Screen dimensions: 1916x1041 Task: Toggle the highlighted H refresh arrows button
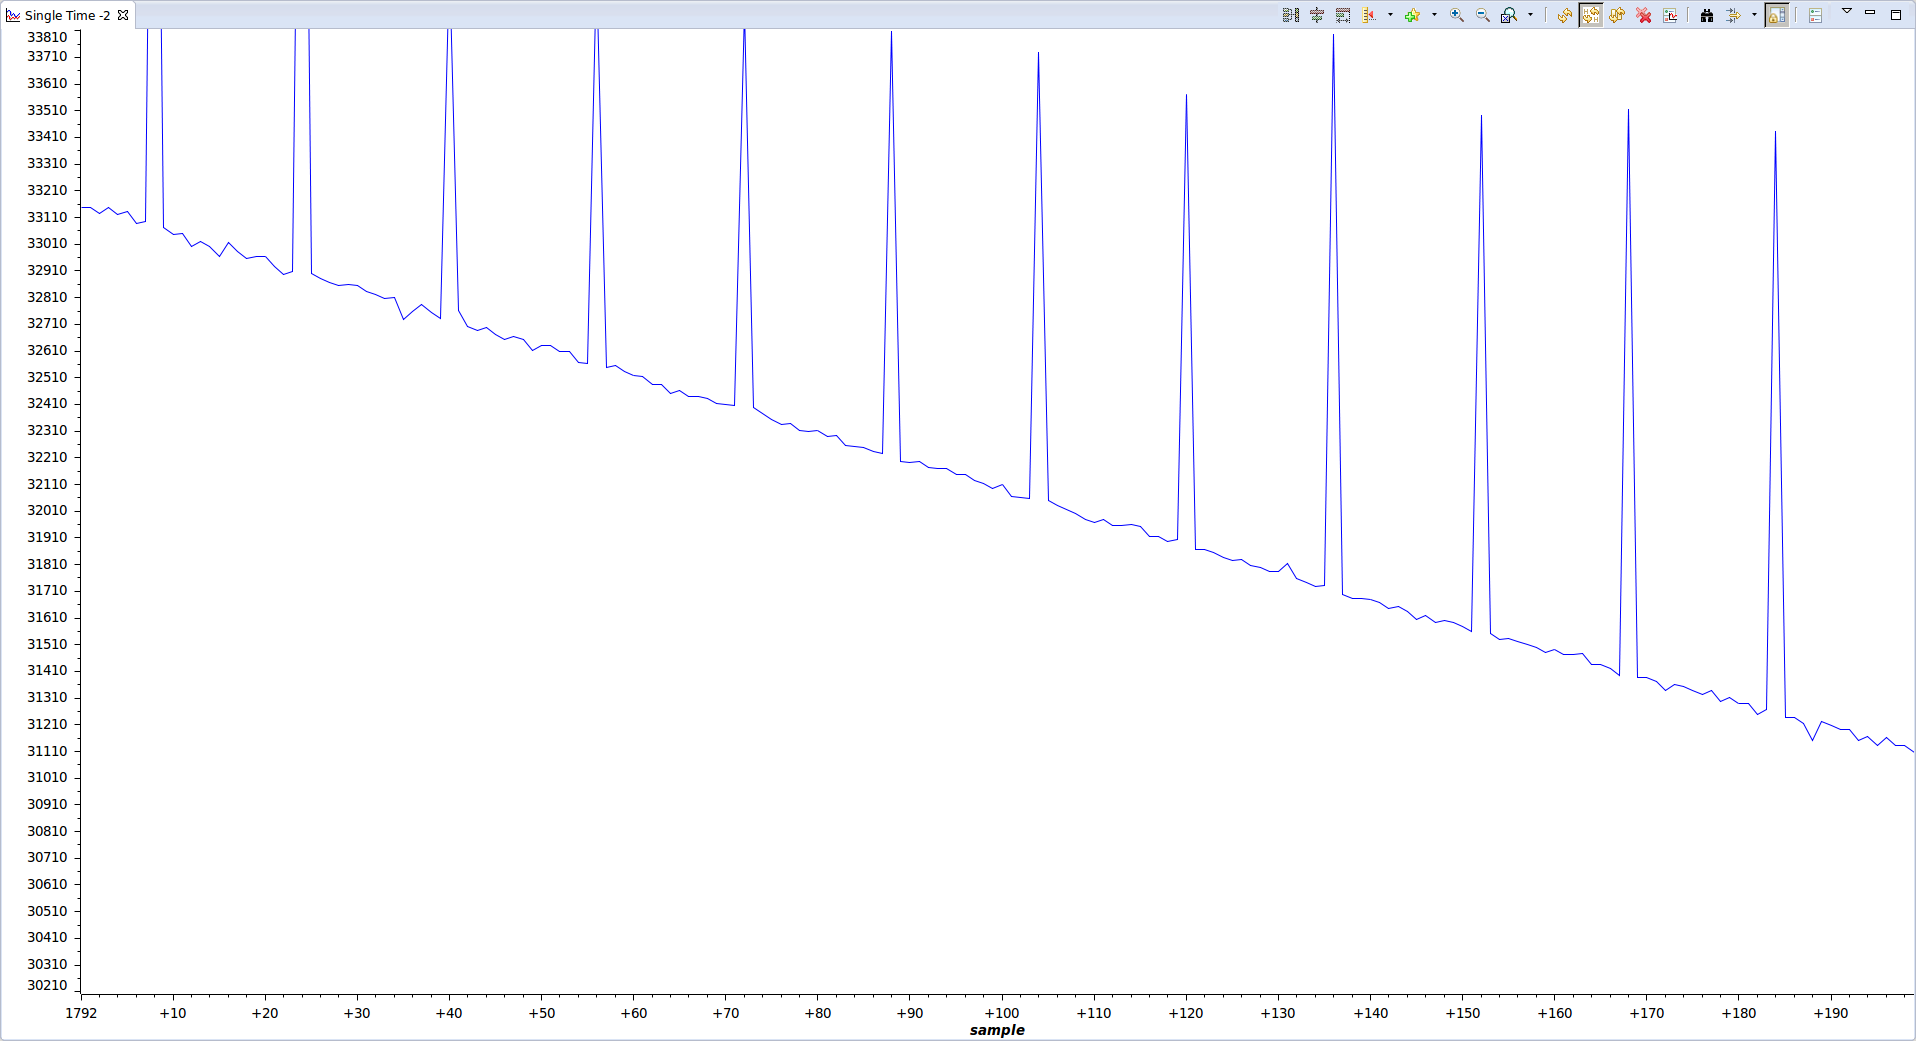point(1591,15)
